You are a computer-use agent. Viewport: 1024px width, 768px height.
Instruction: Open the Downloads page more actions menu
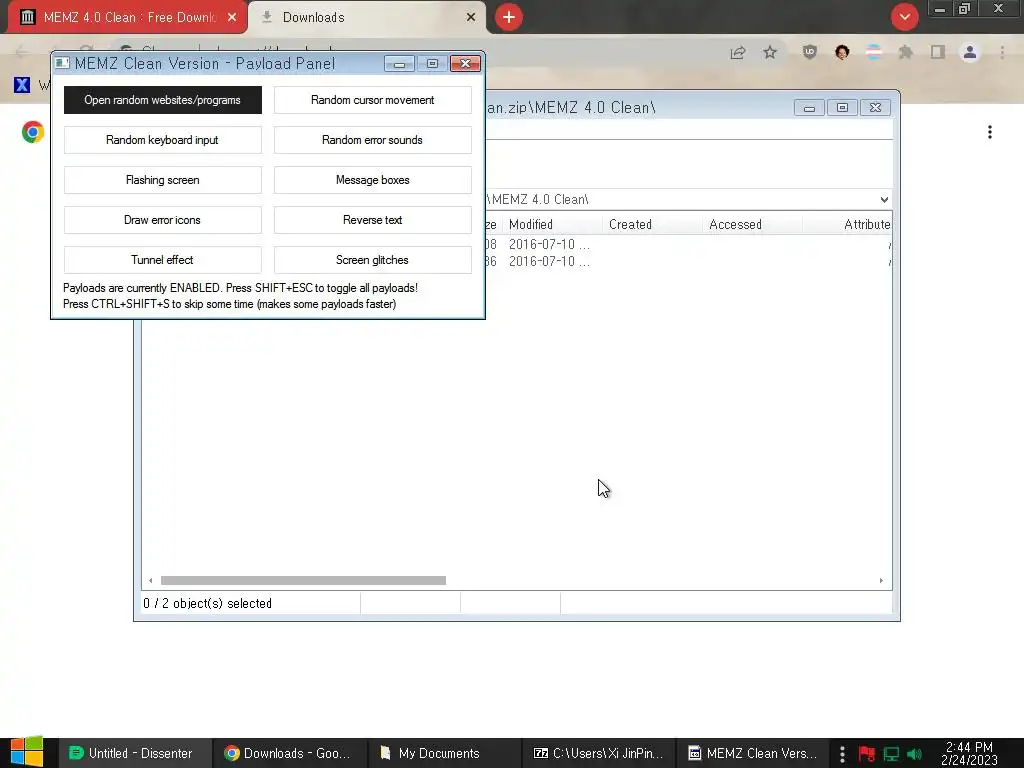(990, 132)
